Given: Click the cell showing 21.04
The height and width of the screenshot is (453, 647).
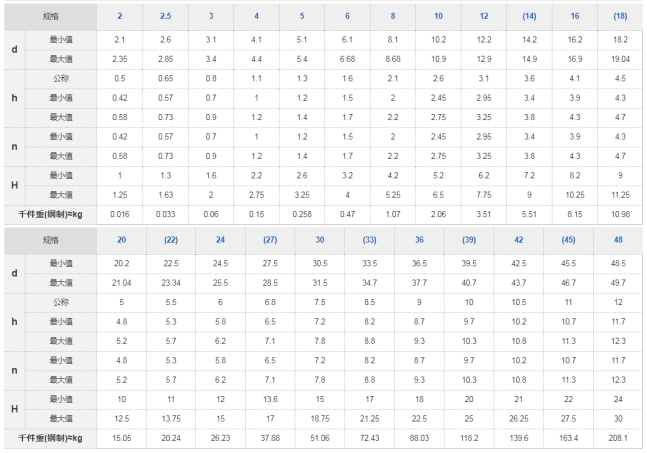Looking at the screenshot, I should 121,282.
